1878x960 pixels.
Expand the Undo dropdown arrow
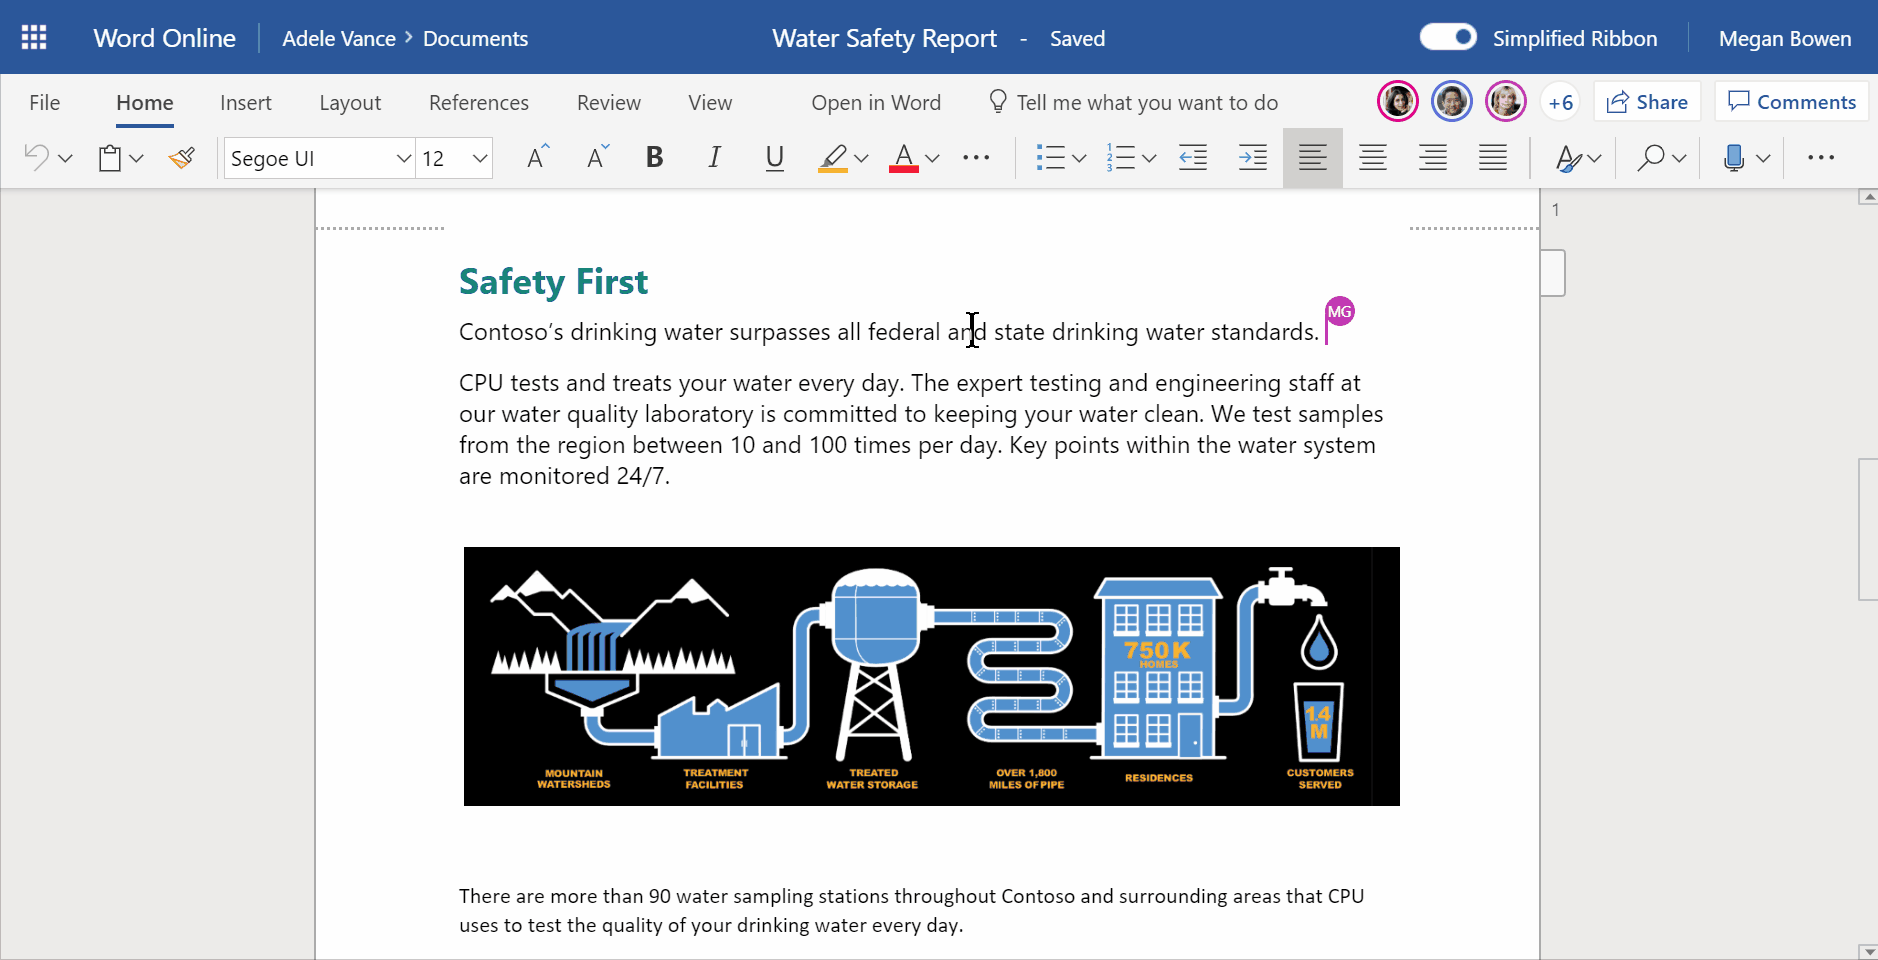(x=65, y=158)
